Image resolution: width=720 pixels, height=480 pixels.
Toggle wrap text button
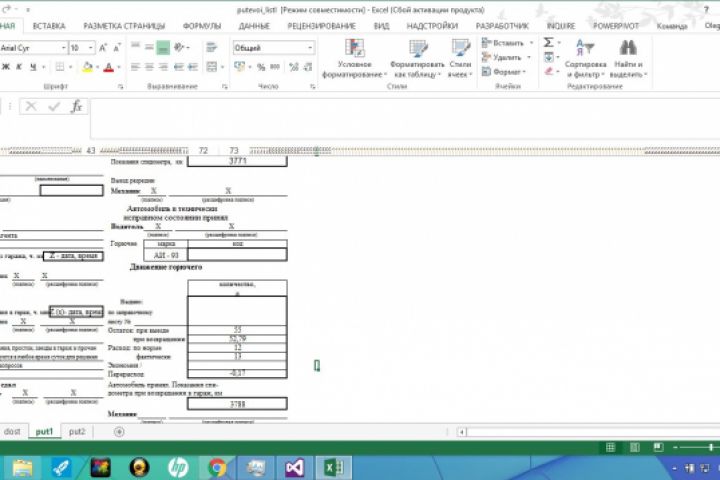coord(211,47)
